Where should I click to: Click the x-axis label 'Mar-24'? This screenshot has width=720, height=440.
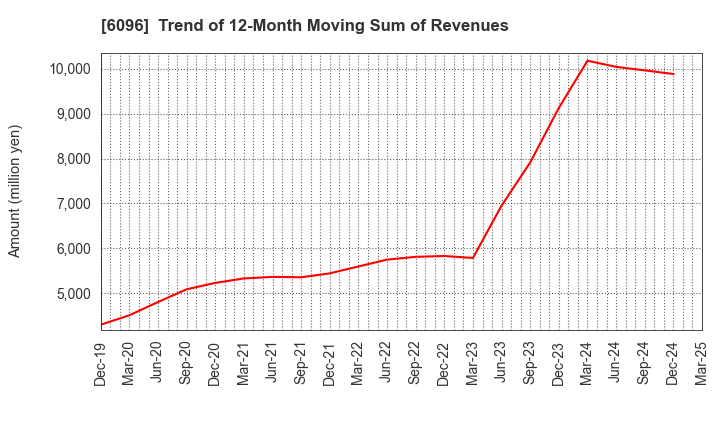tap(586, 363)
